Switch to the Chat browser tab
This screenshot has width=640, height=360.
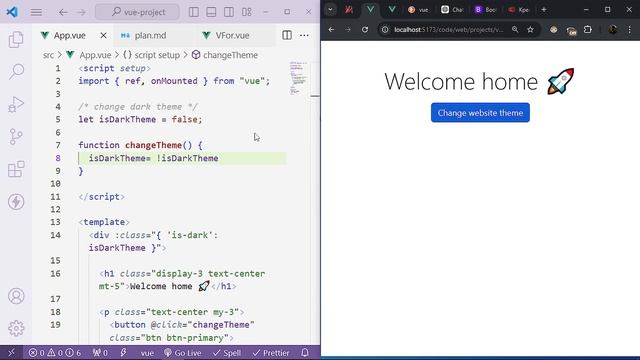click(x=452, y=9)
